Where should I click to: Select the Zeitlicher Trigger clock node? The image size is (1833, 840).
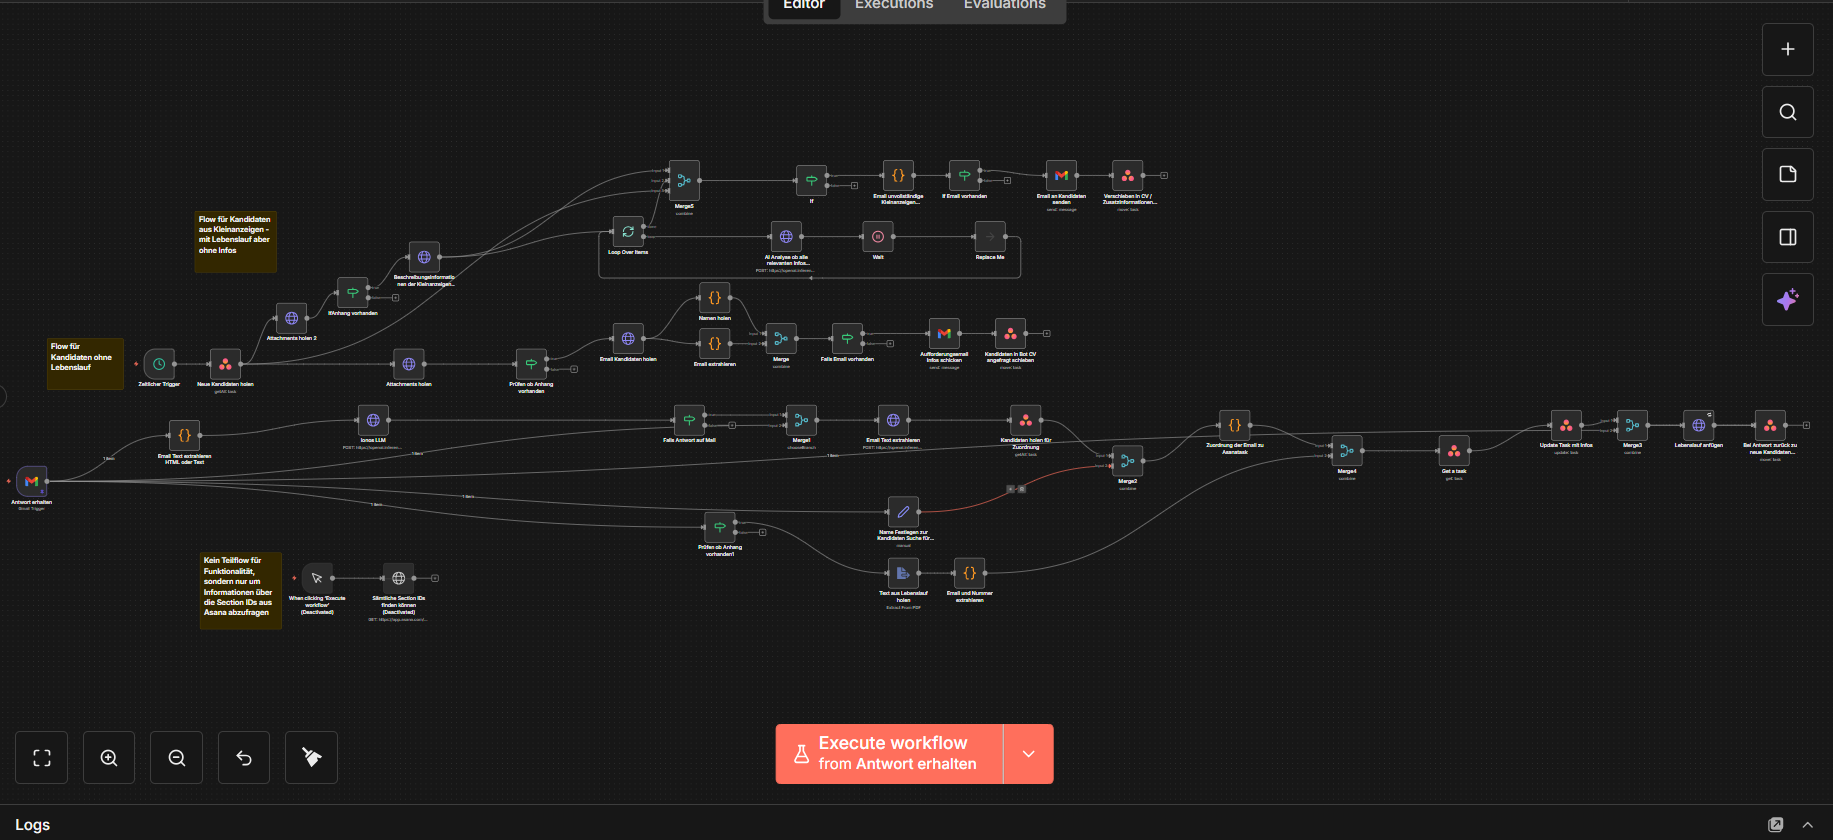(x=159, y=364)
